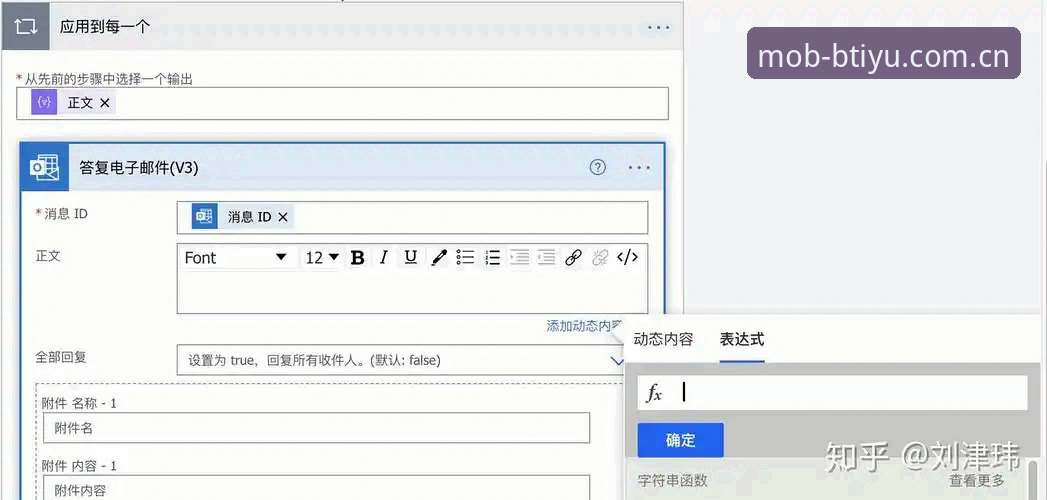
Task: Switch to the 表达式 tab
Action: coord(742,339)
